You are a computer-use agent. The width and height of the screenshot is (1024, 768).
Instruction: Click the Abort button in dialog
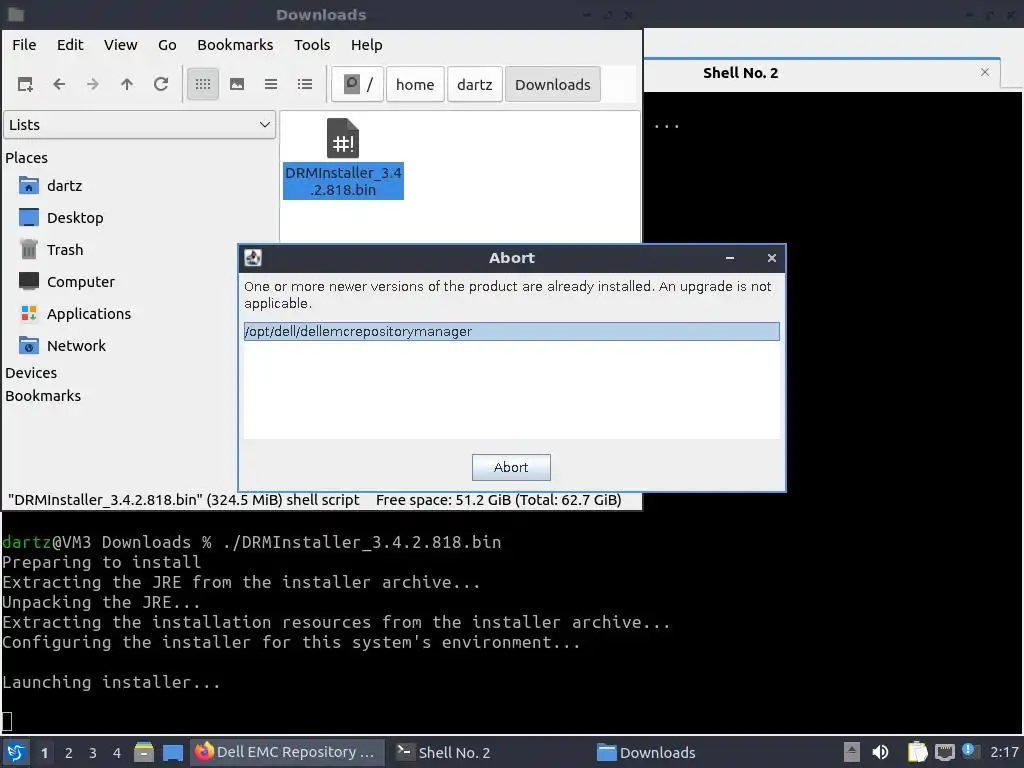(511, 468)
